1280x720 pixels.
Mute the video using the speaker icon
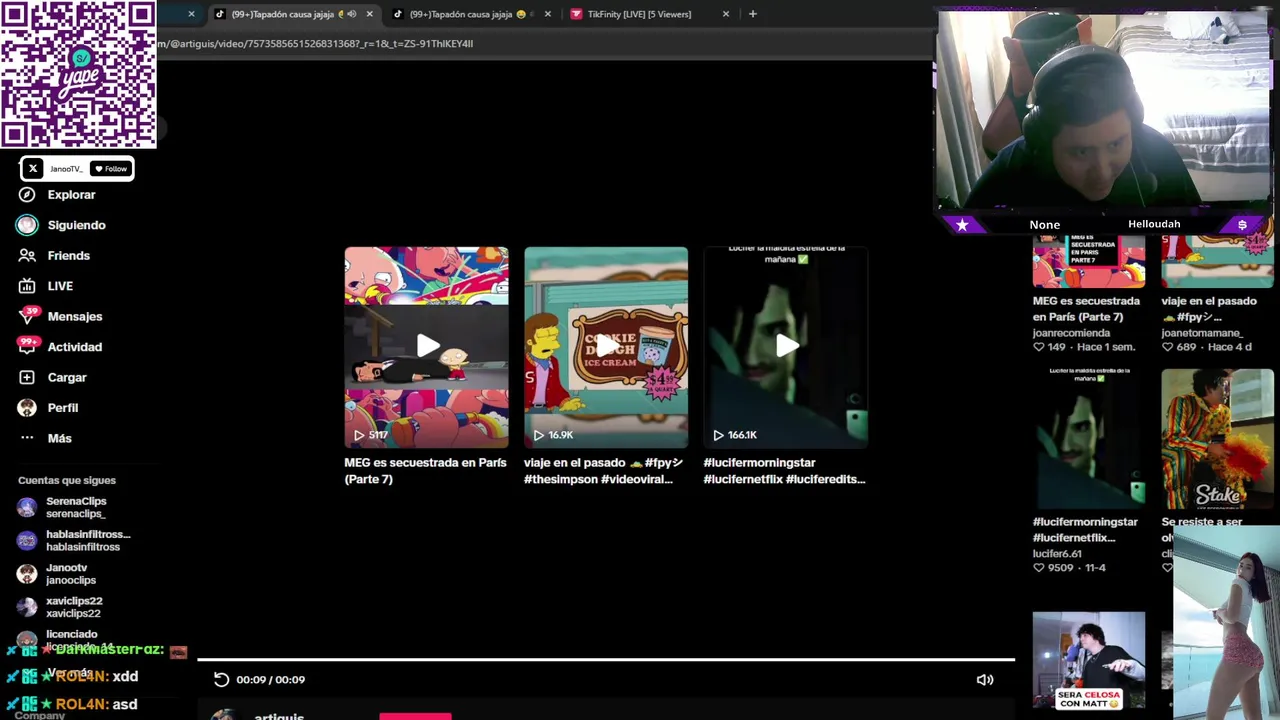[985, 680]
